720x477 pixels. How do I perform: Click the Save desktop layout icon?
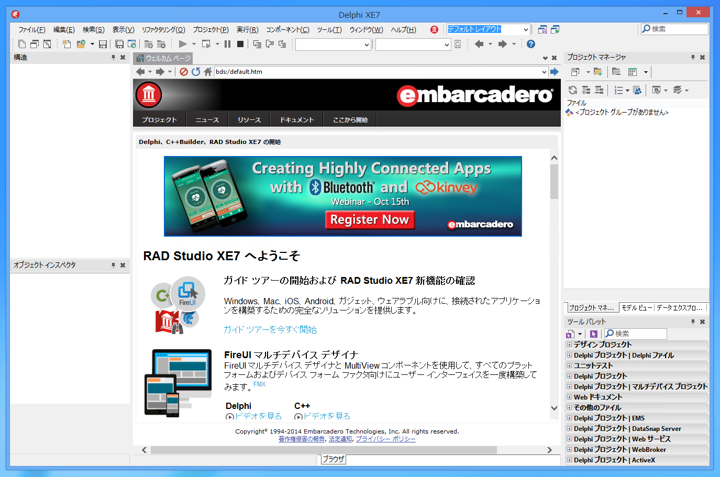coord(542,29)
